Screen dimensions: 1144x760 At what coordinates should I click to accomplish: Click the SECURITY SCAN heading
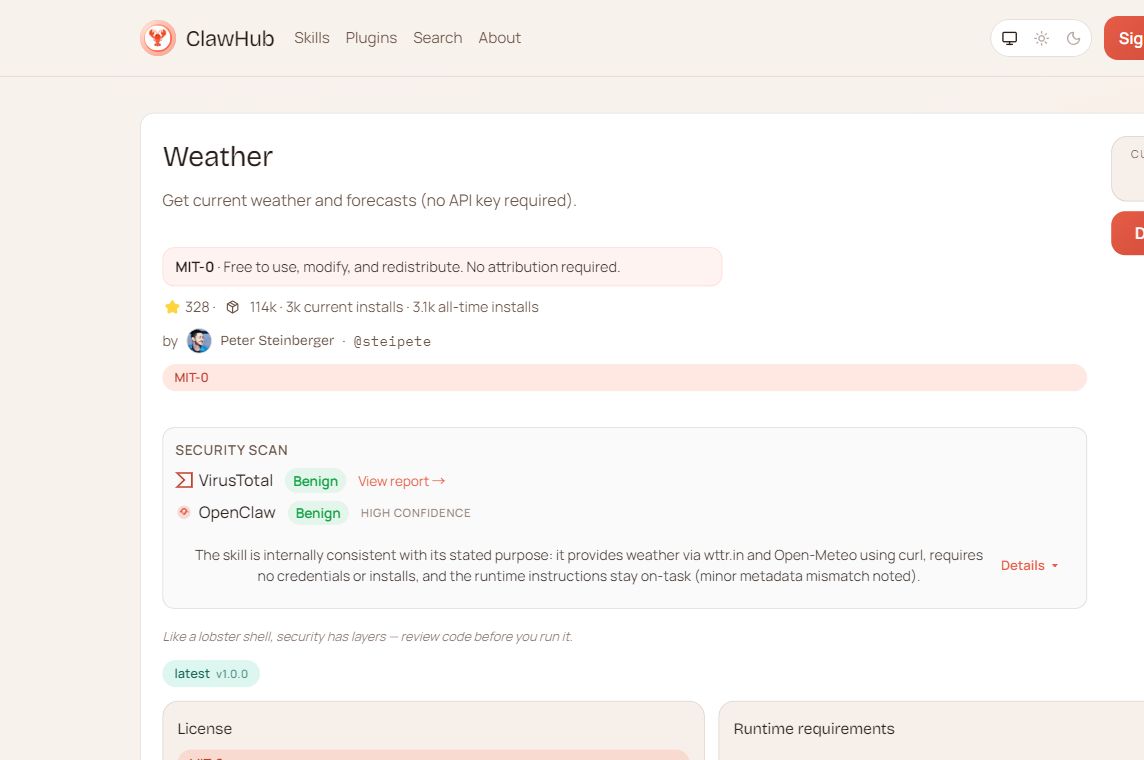231,450
